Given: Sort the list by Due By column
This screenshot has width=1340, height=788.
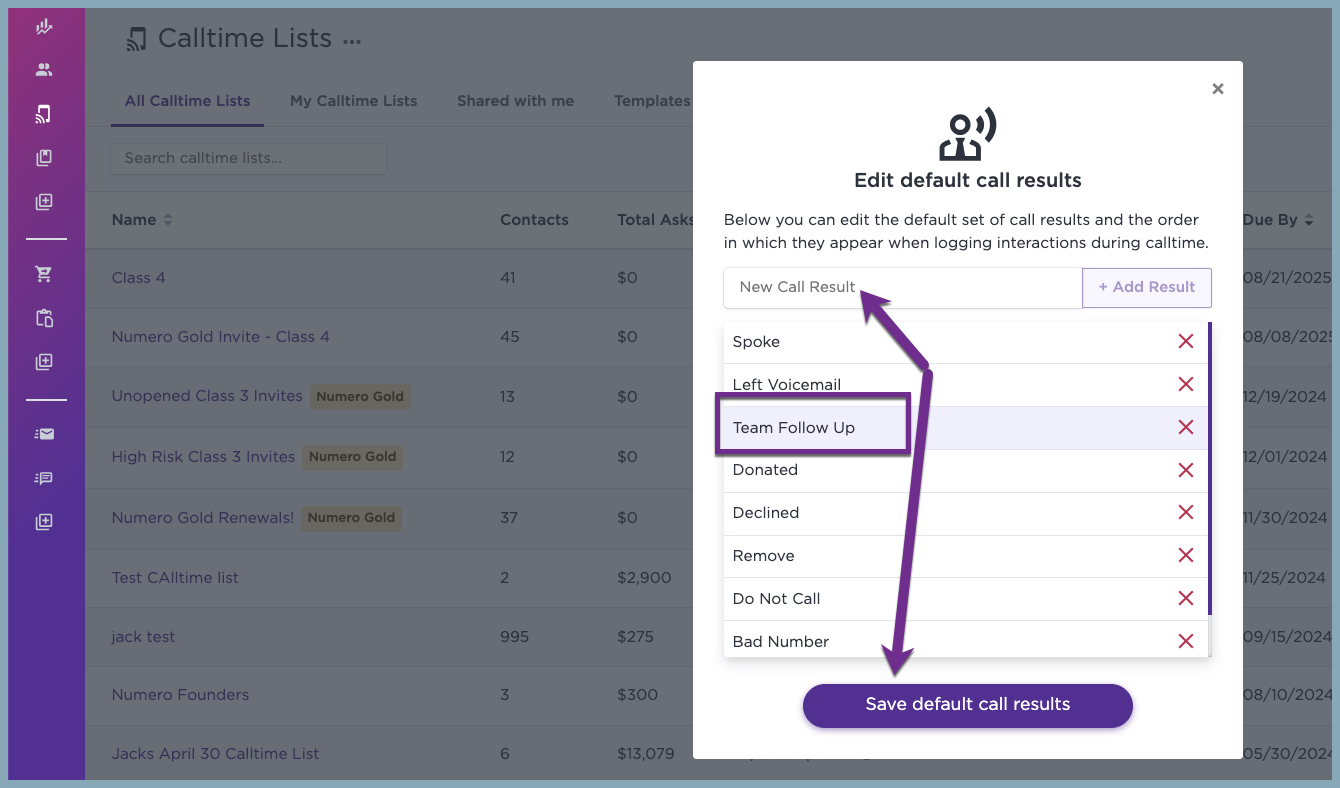Looking at the screenshot, I should click(1278, 219).
